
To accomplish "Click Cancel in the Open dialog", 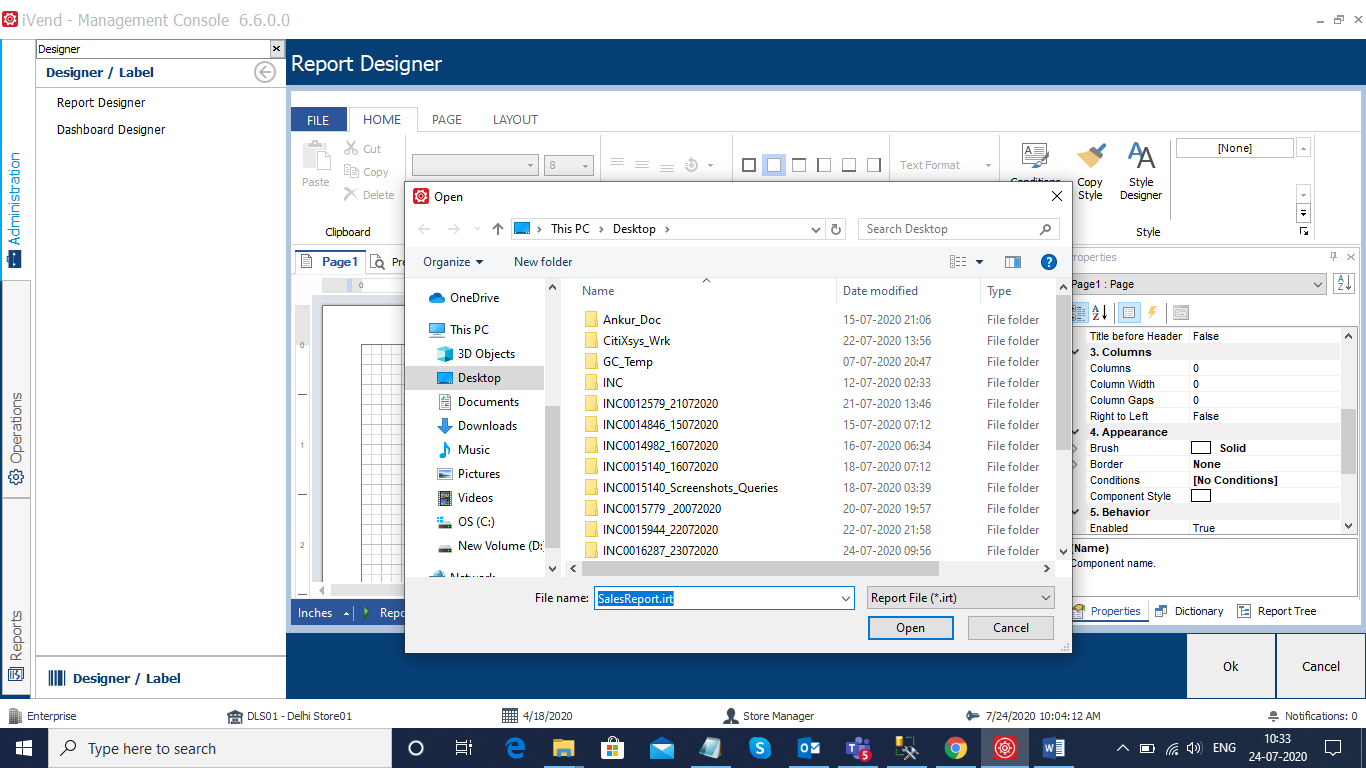I will (1011, 628).
